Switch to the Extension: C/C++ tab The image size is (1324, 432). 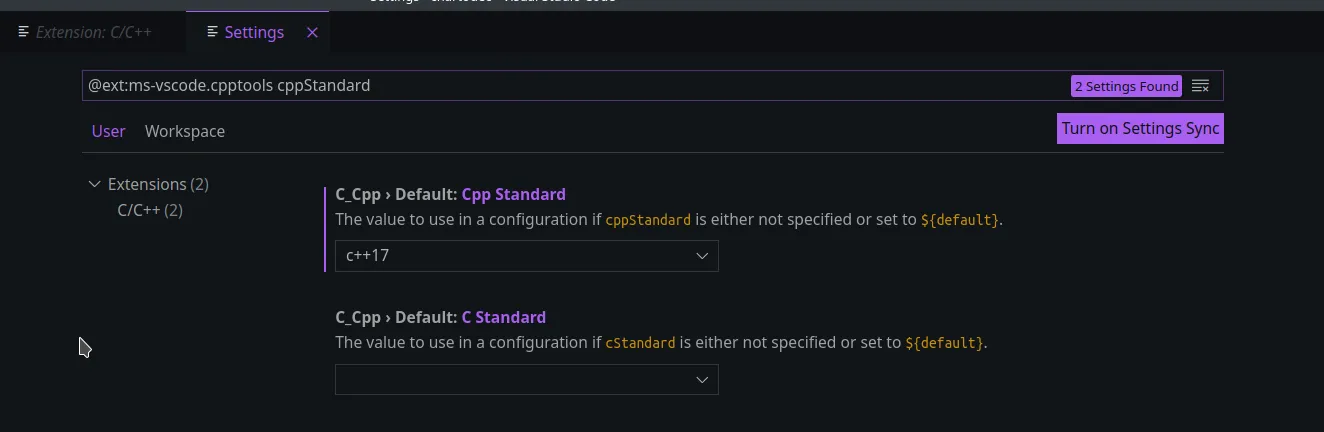click(x=94, y=32)
